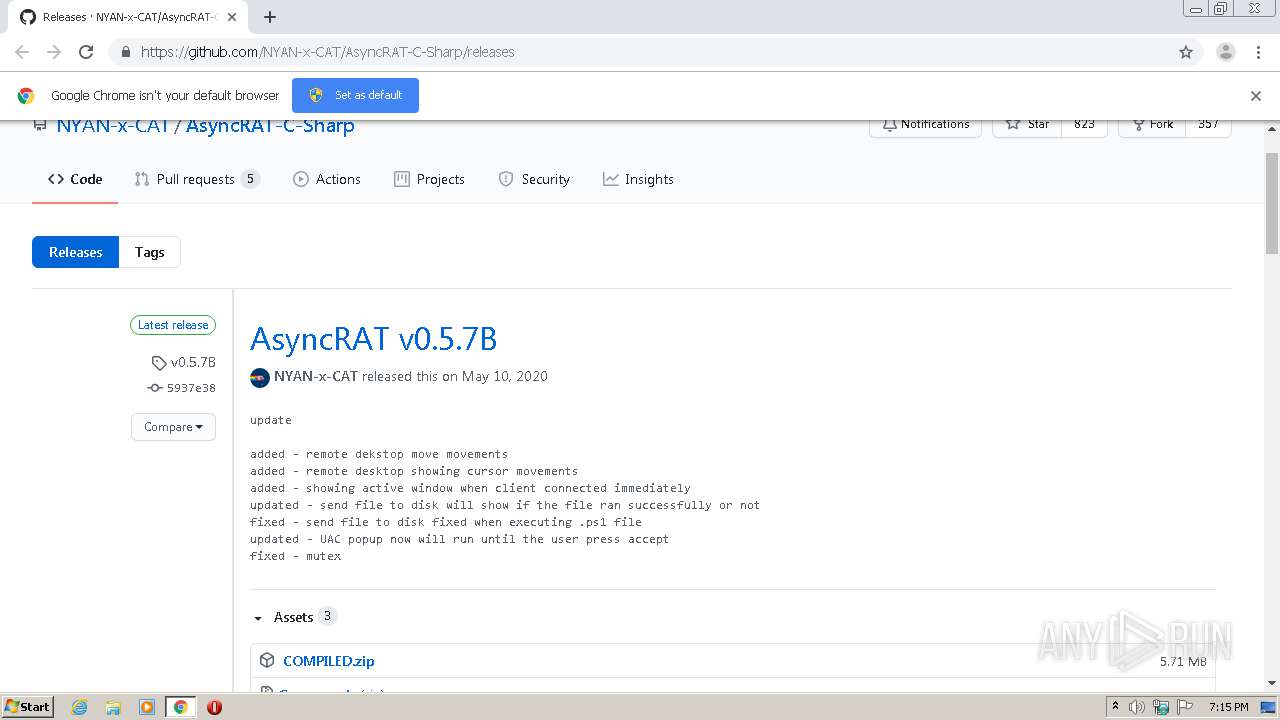
Task: Dismiss the default browser notification bar
Action: point(1256,96)
